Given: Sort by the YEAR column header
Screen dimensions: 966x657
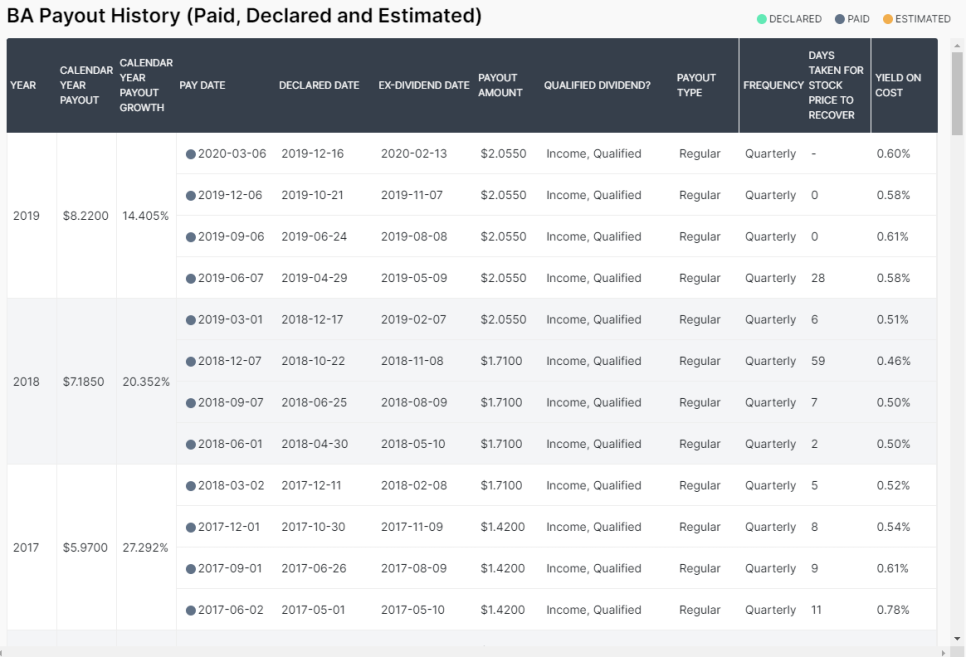Looking at the screenshot, I should tap(23, 85).
